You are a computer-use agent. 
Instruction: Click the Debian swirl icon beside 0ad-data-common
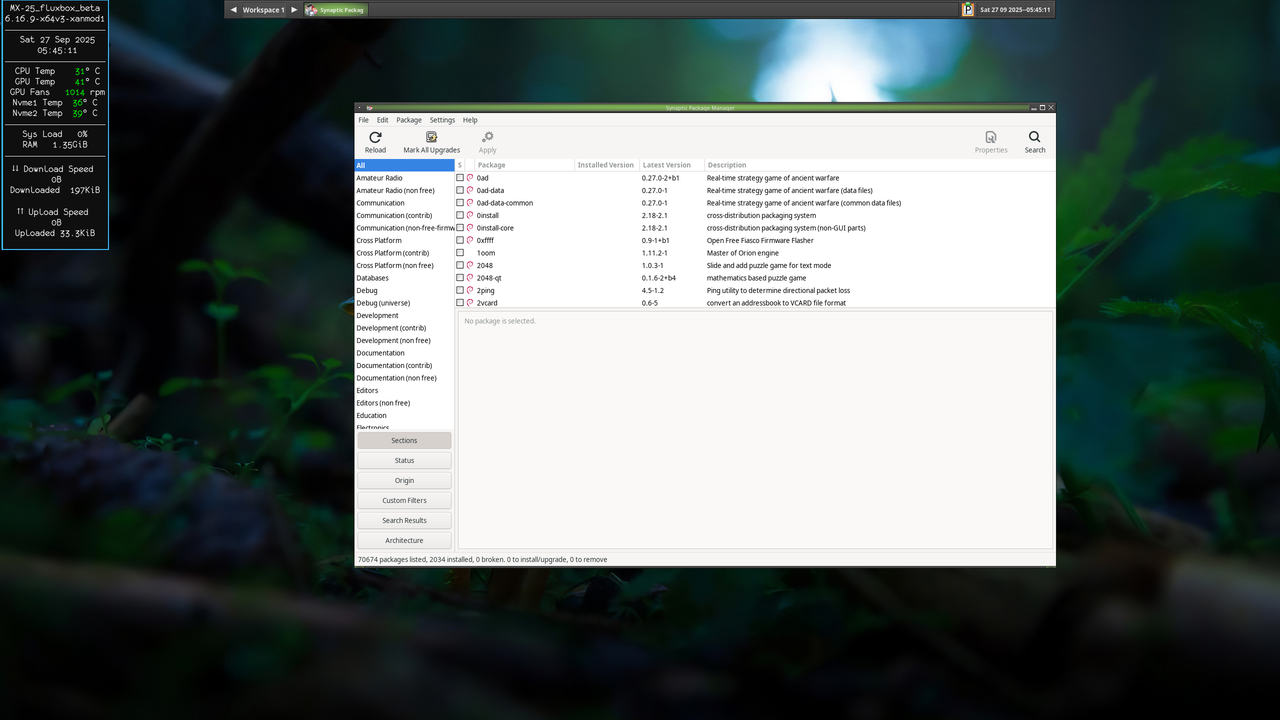[470, 203]
